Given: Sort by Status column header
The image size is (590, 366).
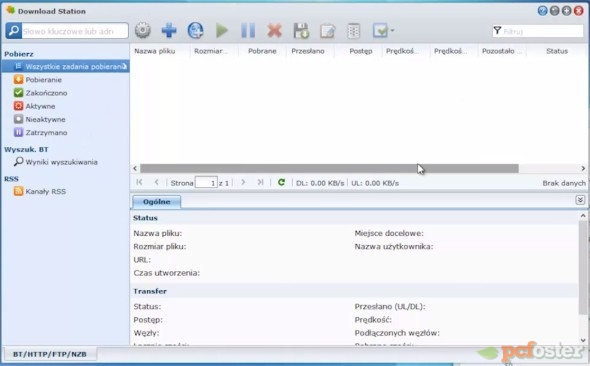Looking at the screenshot, I should (557, 51).
